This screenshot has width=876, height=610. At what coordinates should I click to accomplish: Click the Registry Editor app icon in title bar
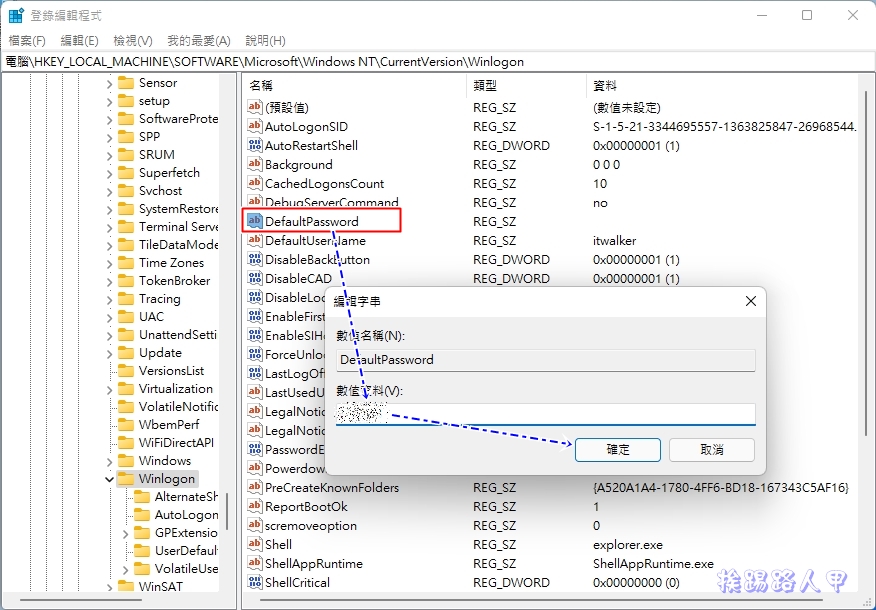coord(16,15)
